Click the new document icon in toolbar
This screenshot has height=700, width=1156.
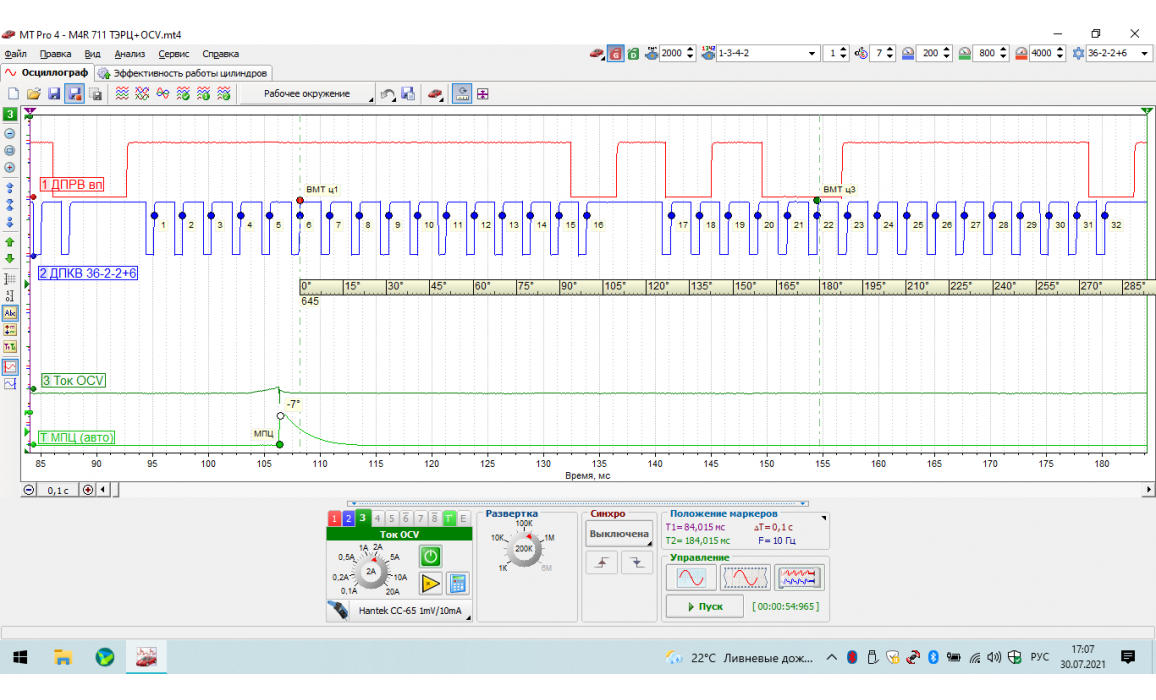pyautogui.click(x=14, y=94)
